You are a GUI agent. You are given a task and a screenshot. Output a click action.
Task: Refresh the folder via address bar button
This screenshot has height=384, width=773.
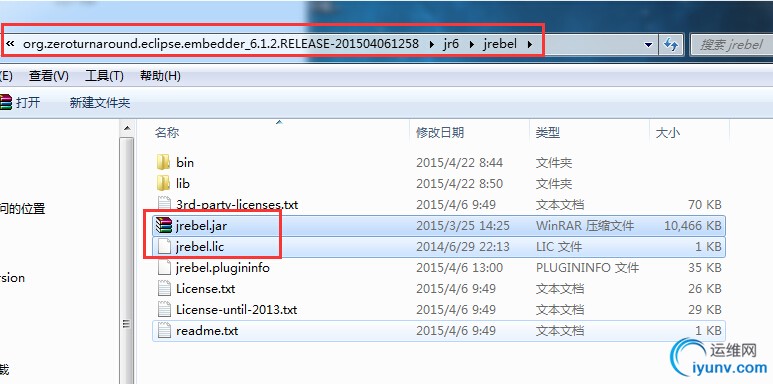pyautogui.click(x=671, y=44)
